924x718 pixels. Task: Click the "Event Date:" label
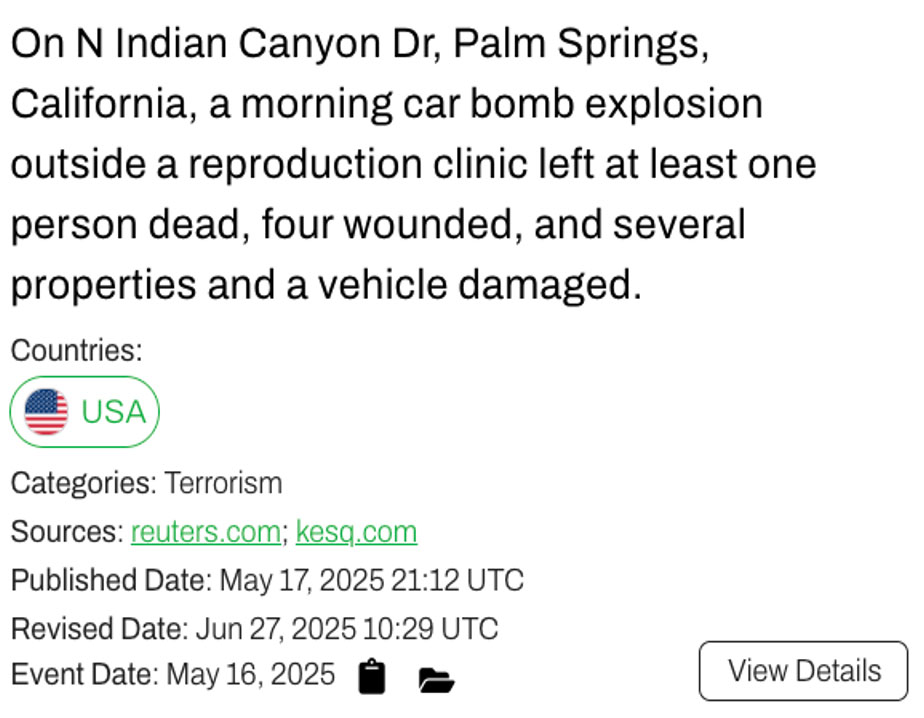tap(85, 675)
